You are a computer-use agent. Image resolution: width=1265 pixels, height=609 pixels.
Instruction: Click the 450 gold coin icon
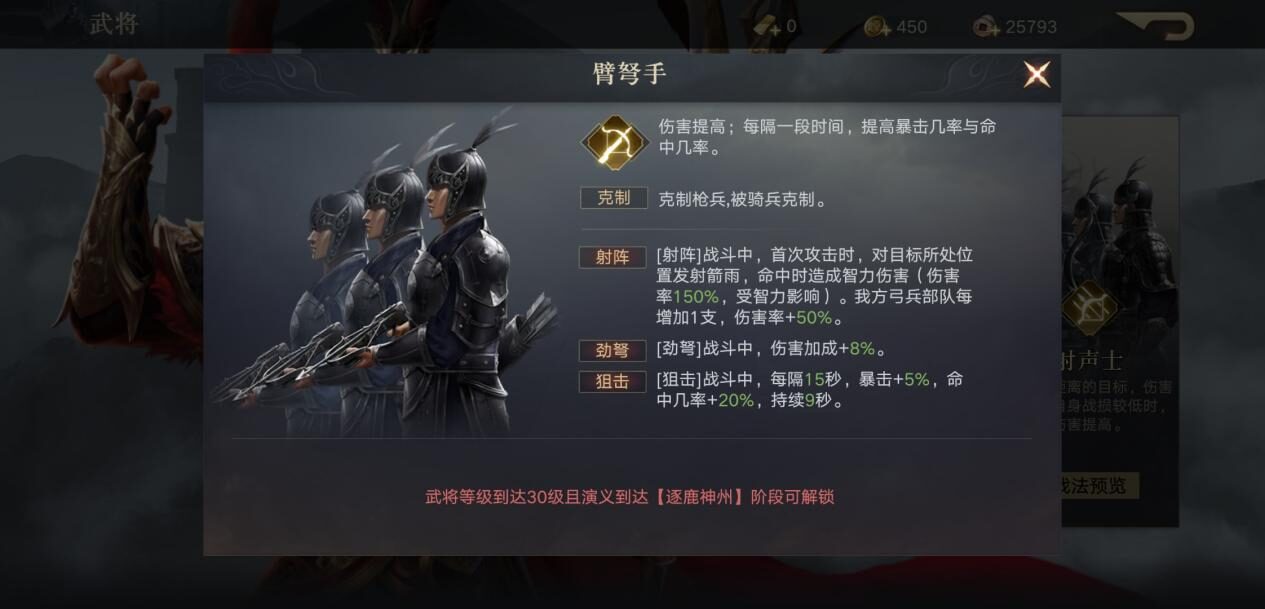[x=877, y=27]
